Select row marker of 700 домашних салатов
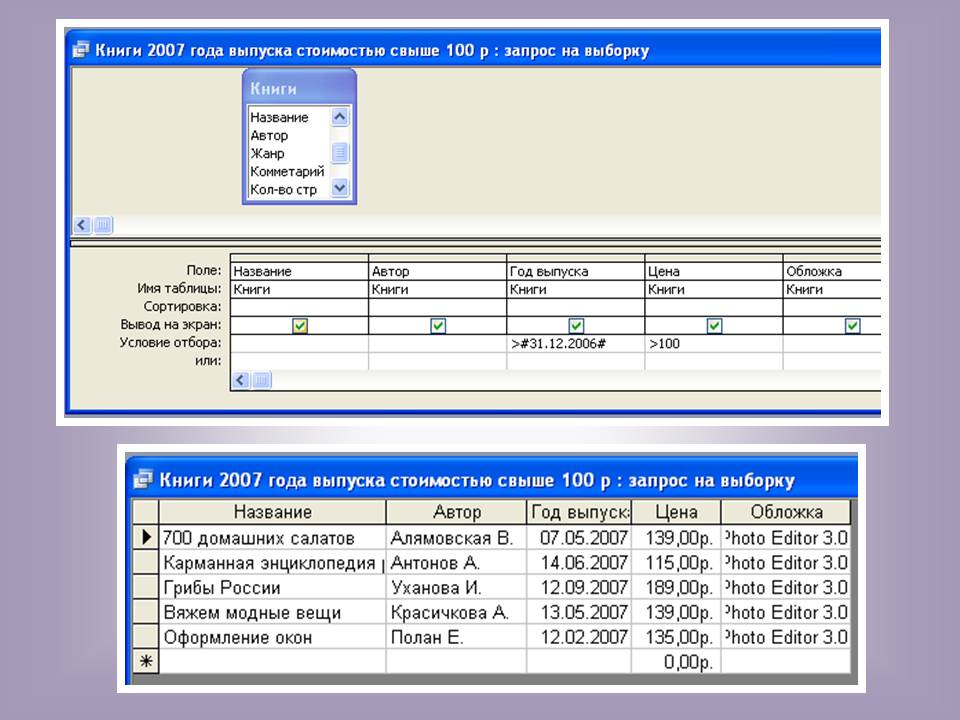 click(147, 537)
